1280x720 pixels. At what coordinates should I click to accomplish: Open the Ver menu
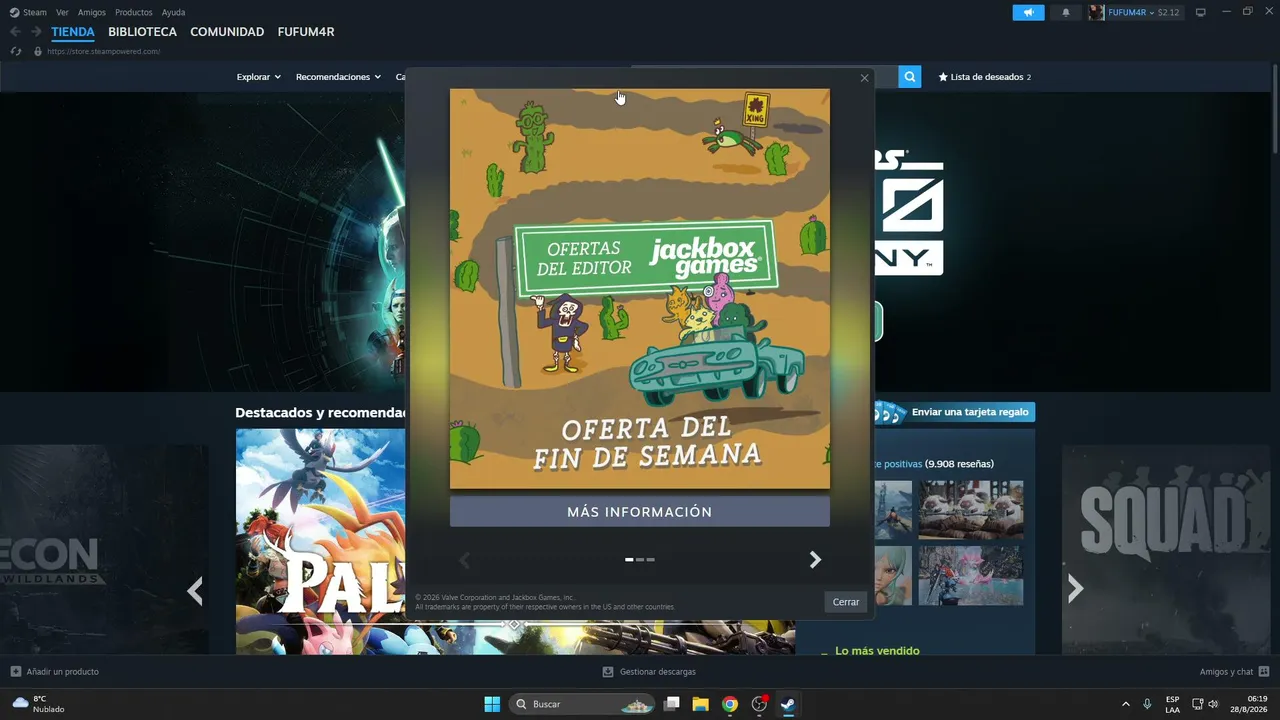[x=62, y=12]
